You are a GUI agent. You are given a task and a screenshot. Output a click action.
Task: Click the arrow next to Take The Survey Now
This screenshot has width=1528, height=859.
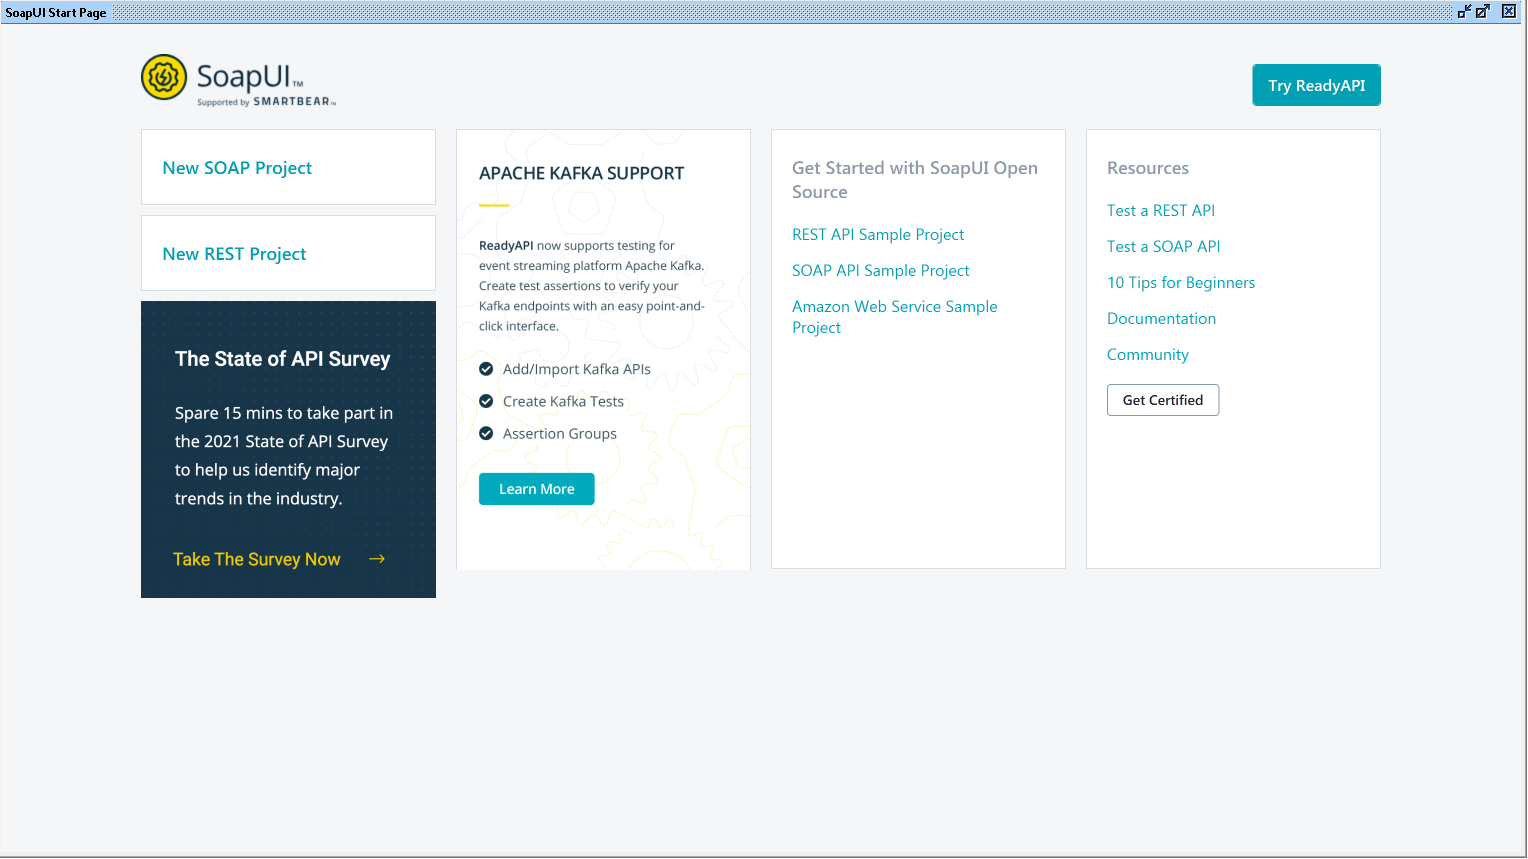377,559
